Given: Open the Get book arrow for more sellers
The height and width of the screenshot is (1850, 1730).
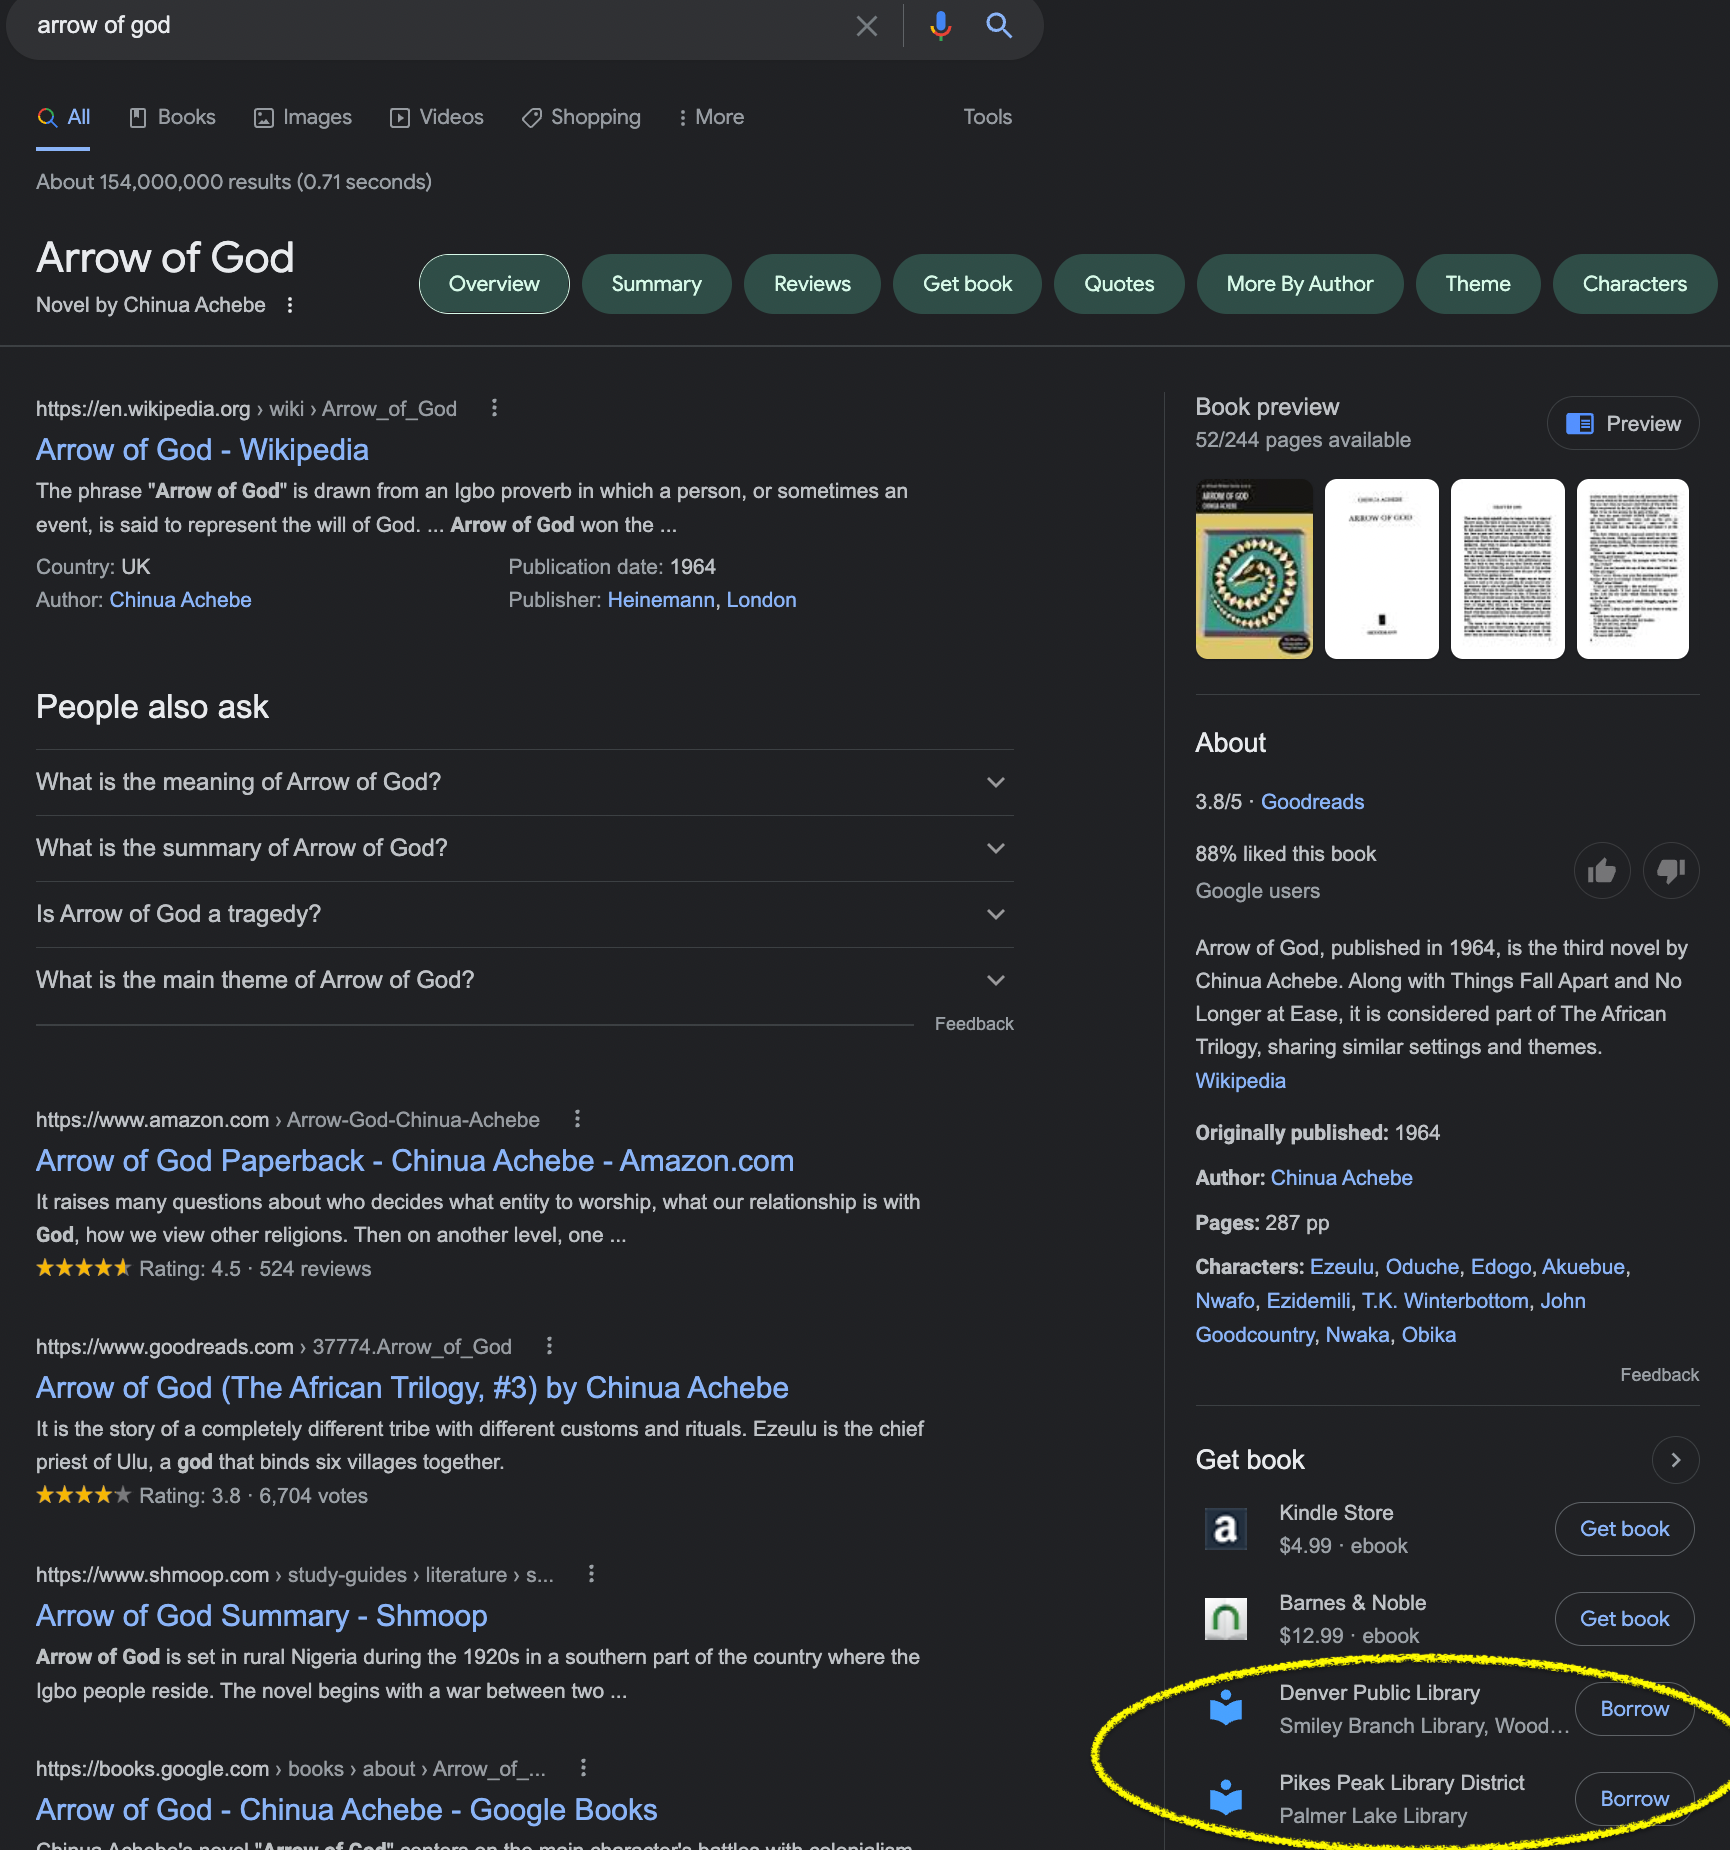Looking at the screenshot, I should point(1676,1460).
